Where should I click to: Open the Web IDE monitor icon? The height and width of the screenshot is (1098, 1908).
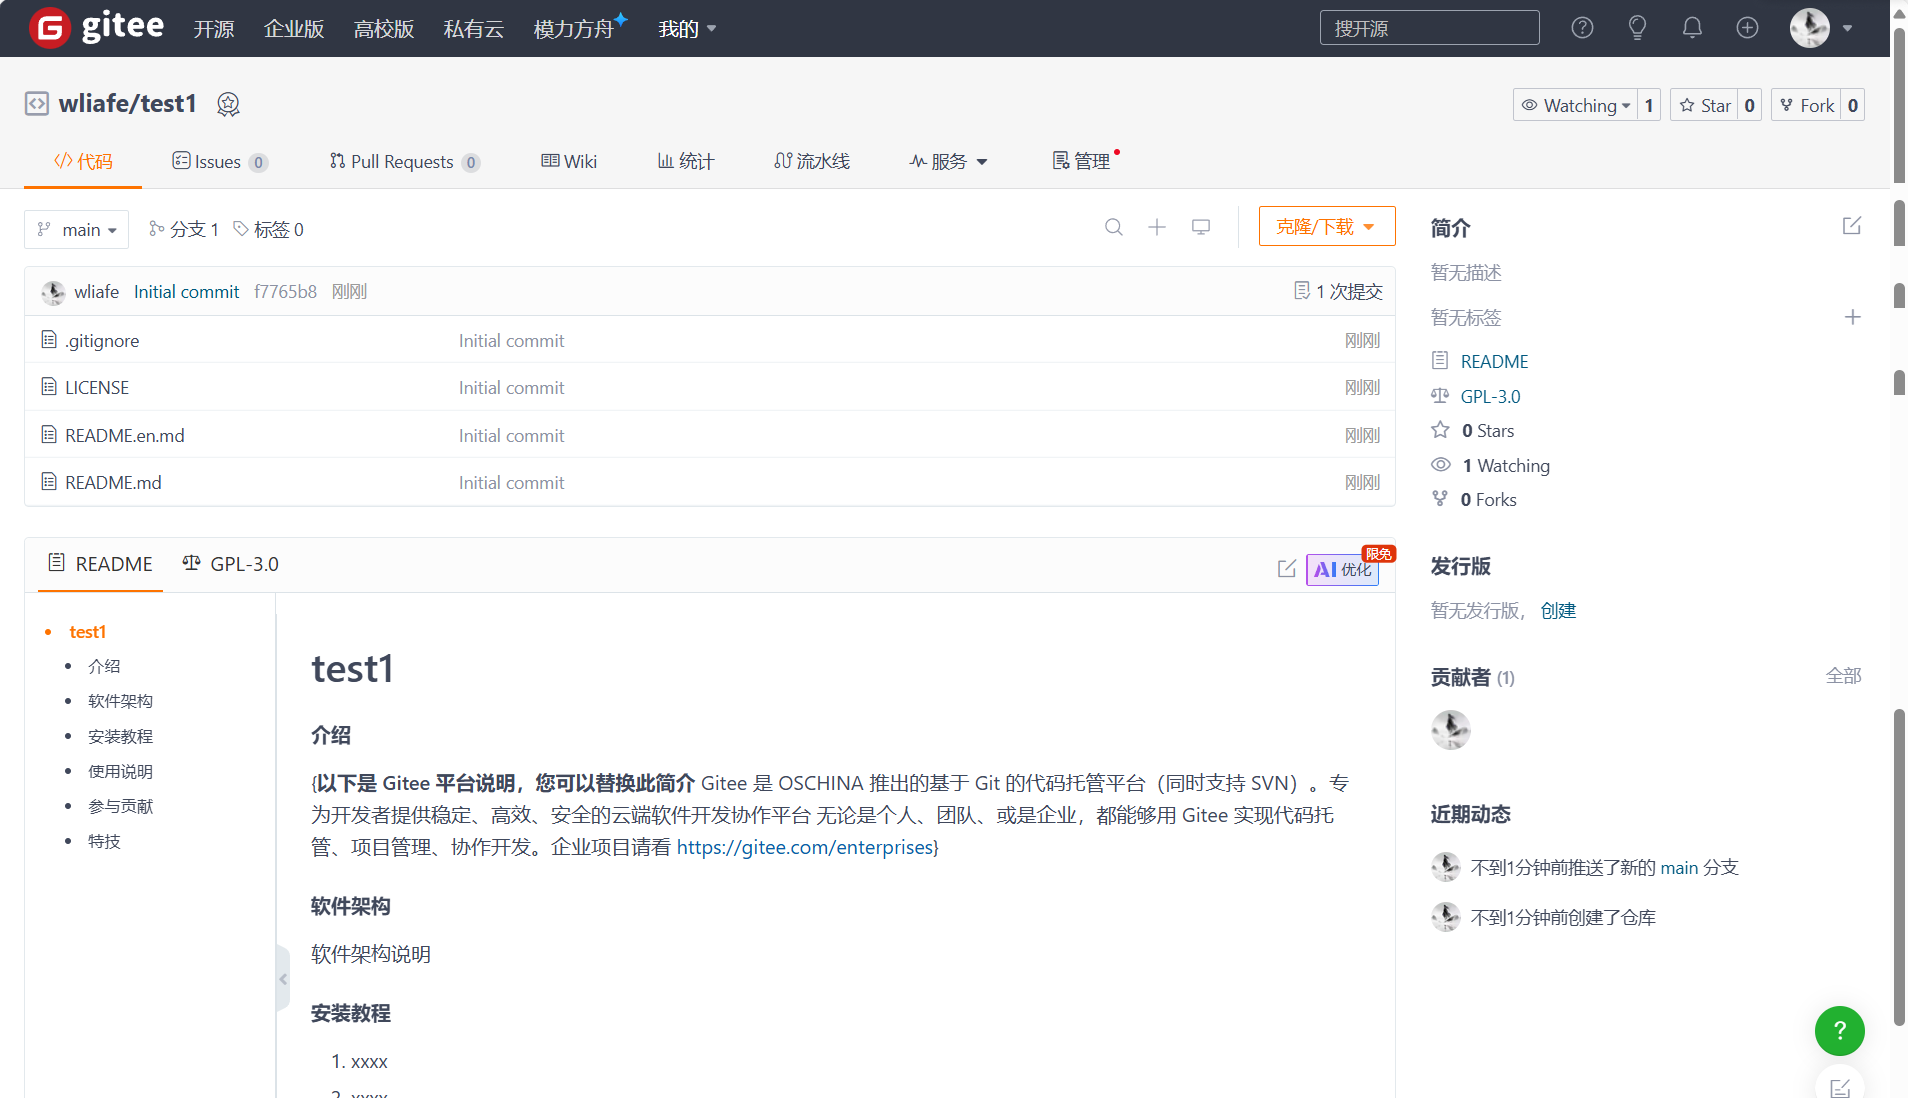point(1201,228)
